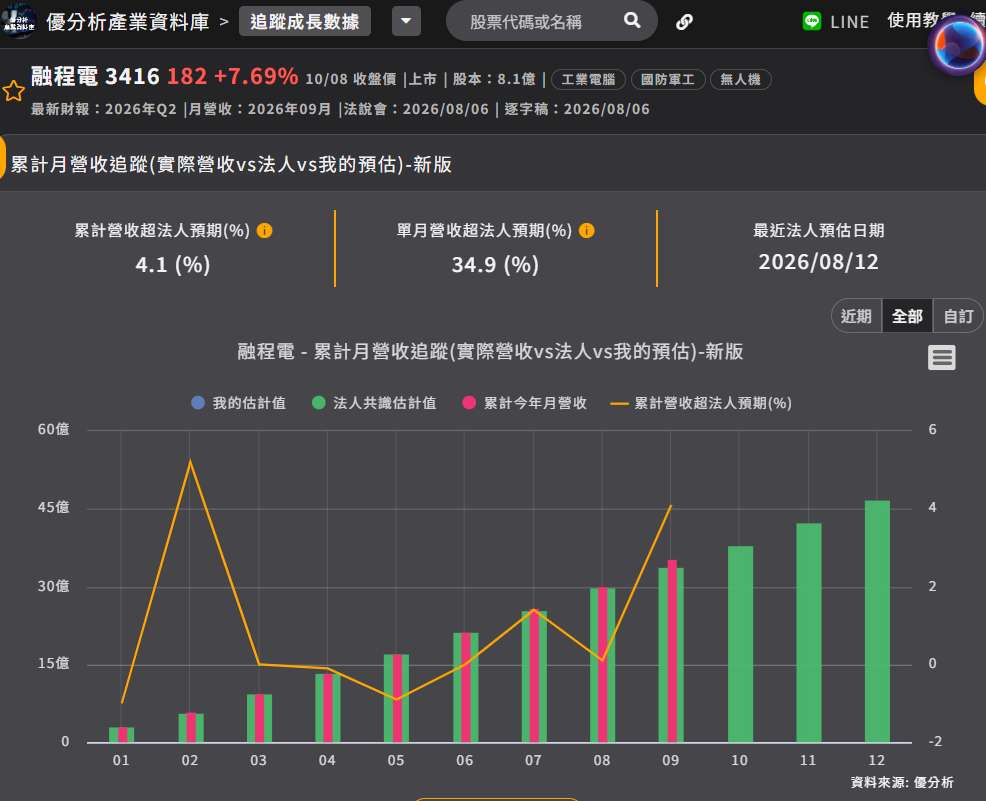Click the November green consensus bar
Viewport: 986px width, 801px height.
809,633
